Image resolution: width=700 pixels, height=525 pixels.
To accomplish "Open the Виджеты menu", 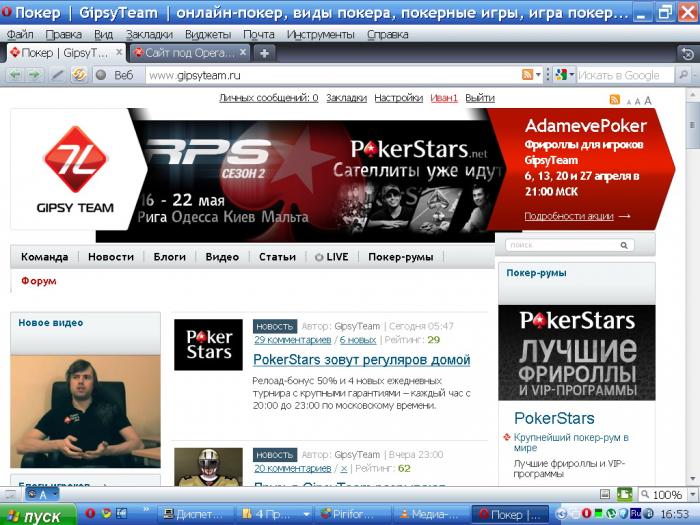I will point(208,34).
